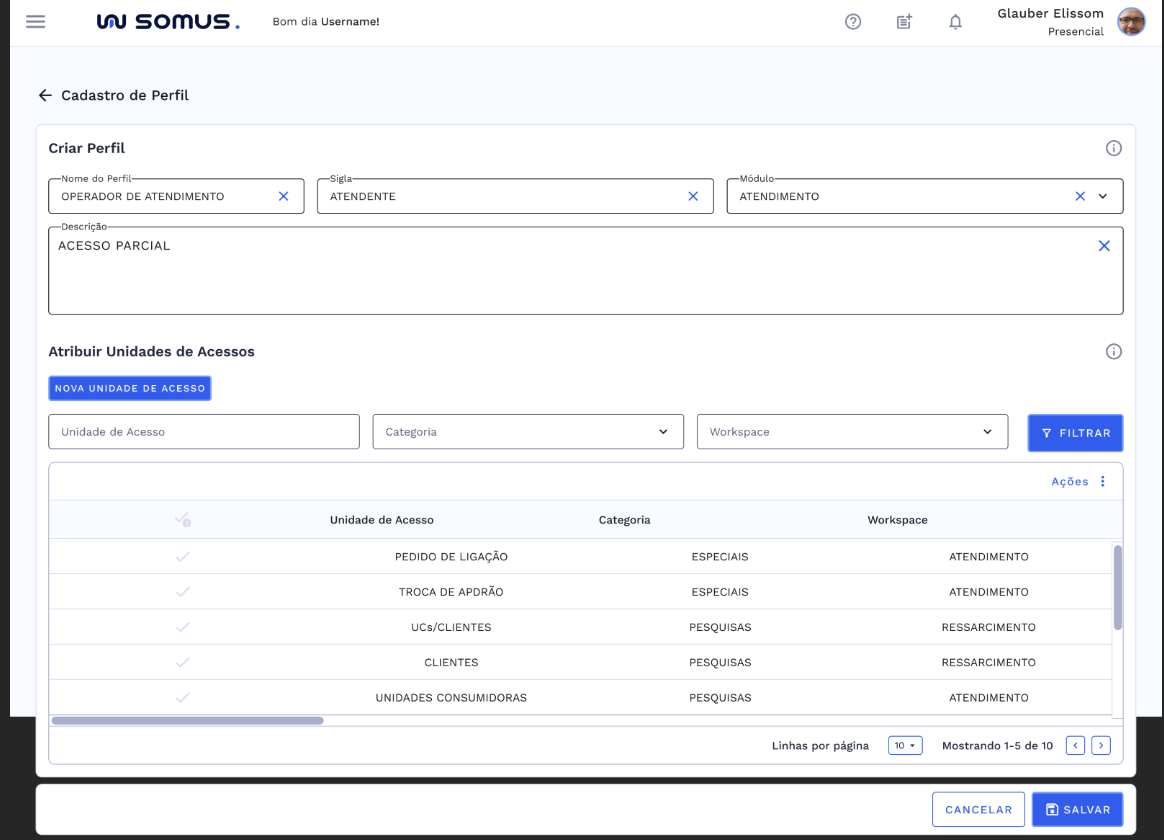1164x840 pixels.
Task: Toggle checkmark for UCs/CLIENTES row
Action: coord(182,627)
